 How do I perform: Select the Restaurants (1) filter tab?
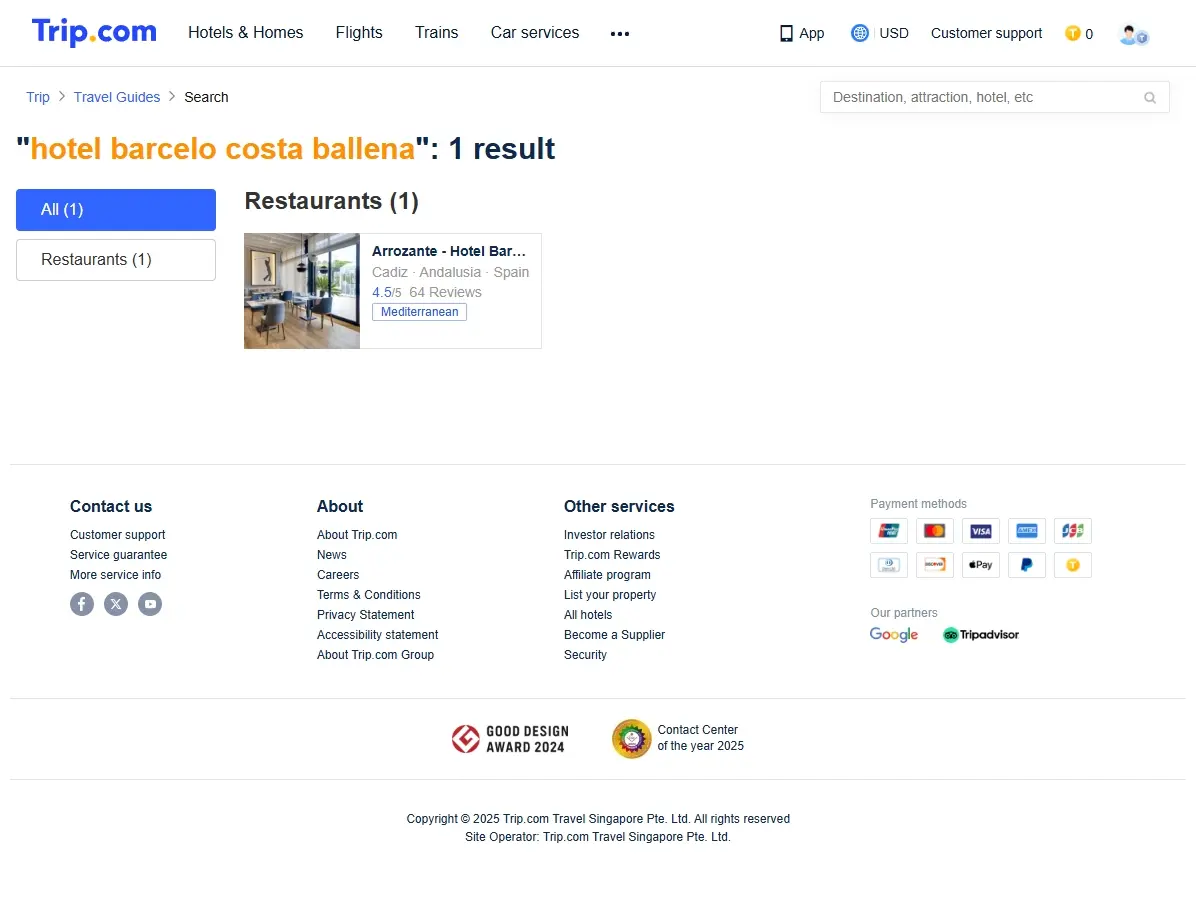tap(116, 260)
